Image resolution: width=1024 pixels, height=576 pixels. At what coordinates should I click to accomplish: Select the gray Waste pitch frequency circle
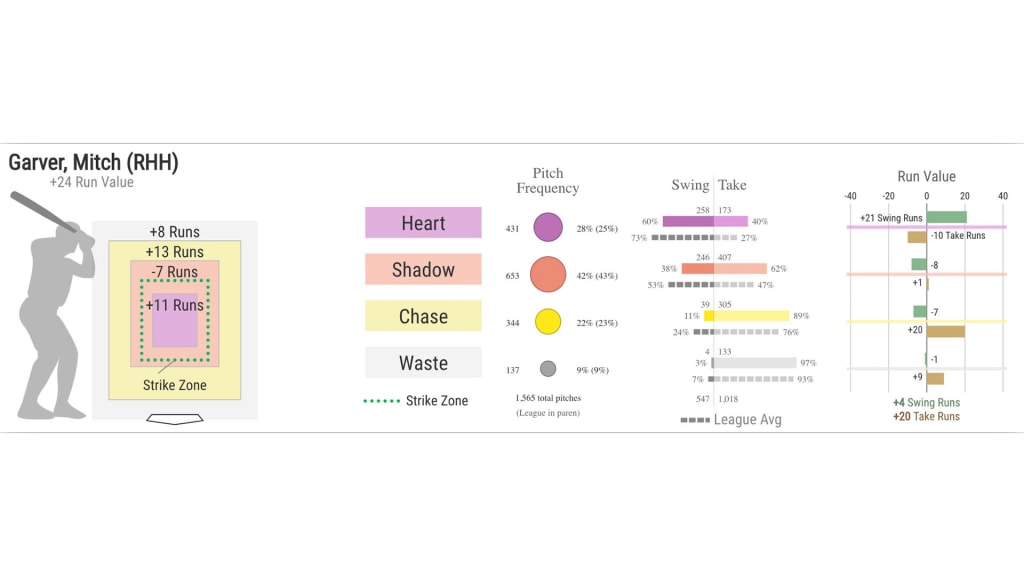coord(548,368)
